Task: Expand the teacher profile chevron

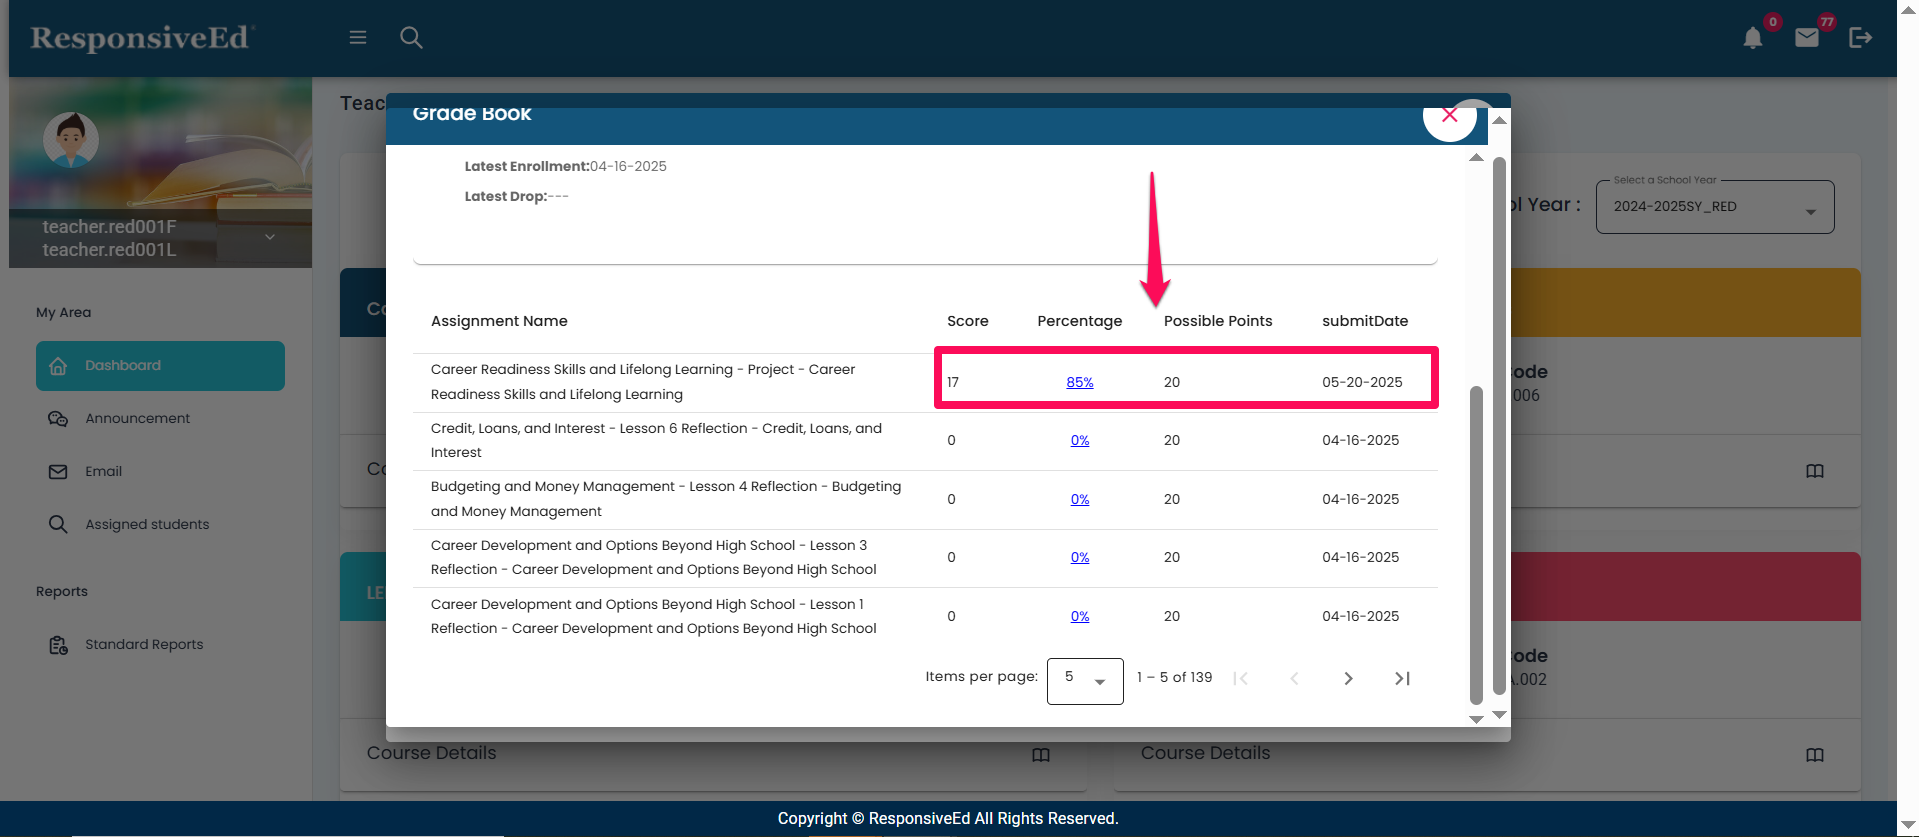Action: [270, 237]
